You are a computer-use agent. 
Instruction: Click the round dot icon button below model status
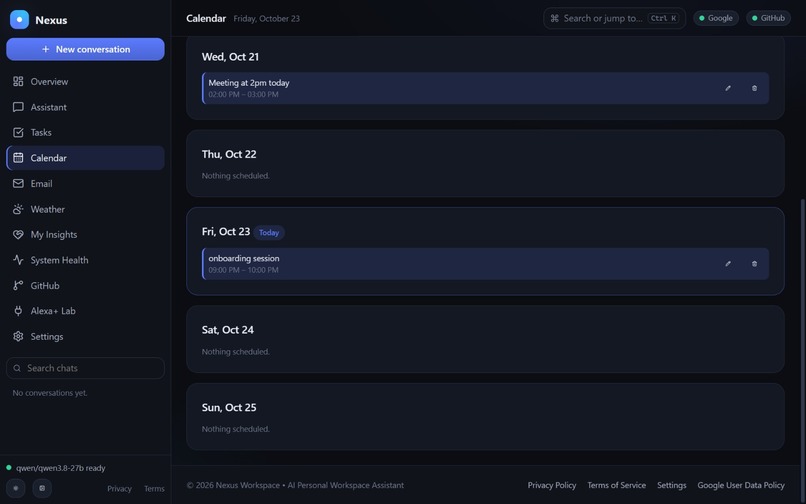point(16,488)
